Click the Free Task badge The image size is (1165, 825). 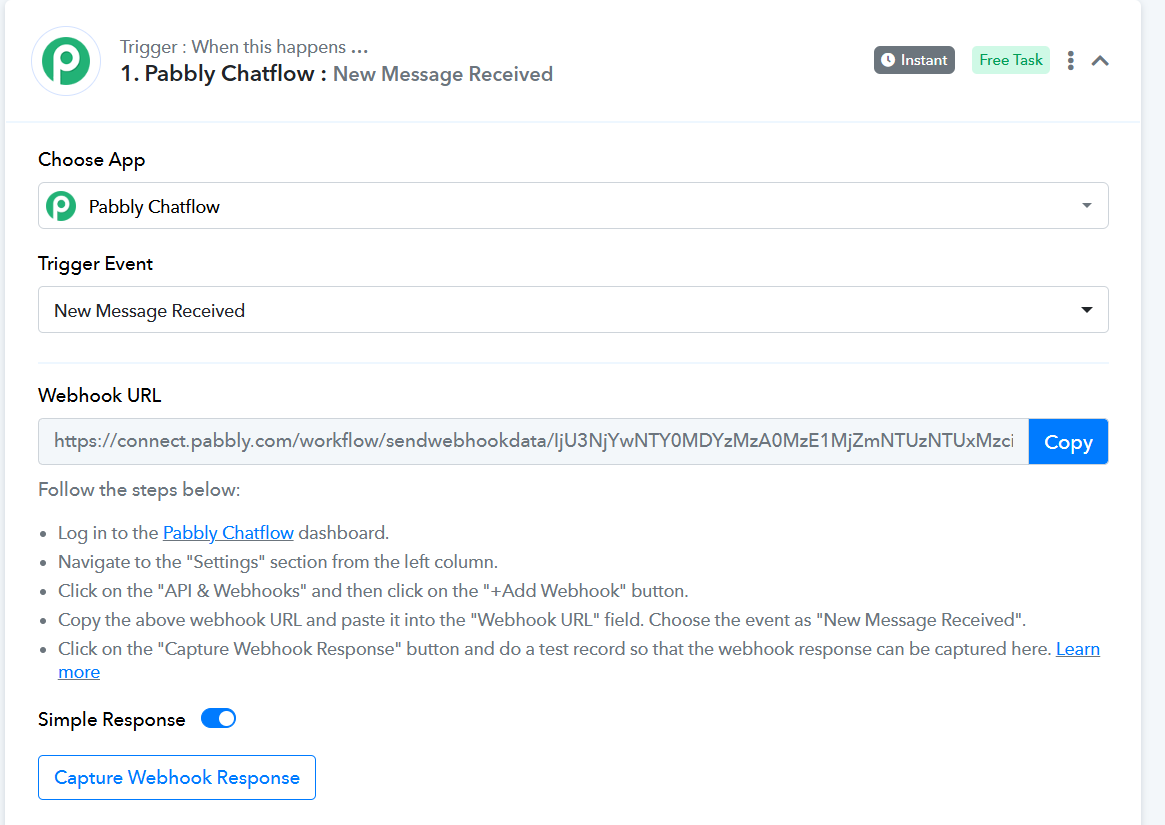click(x=1011, y=60)
